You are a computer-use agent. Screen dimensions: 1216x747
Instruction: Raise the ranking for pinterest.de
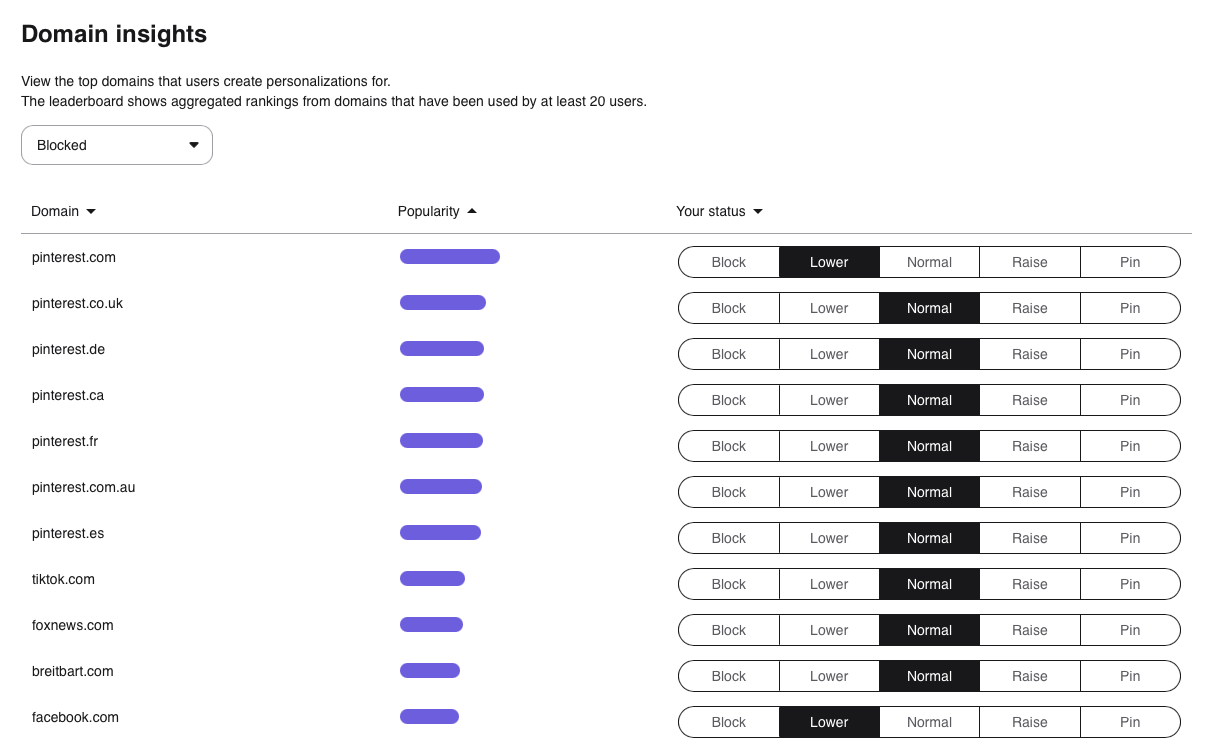coord(1029,353)
